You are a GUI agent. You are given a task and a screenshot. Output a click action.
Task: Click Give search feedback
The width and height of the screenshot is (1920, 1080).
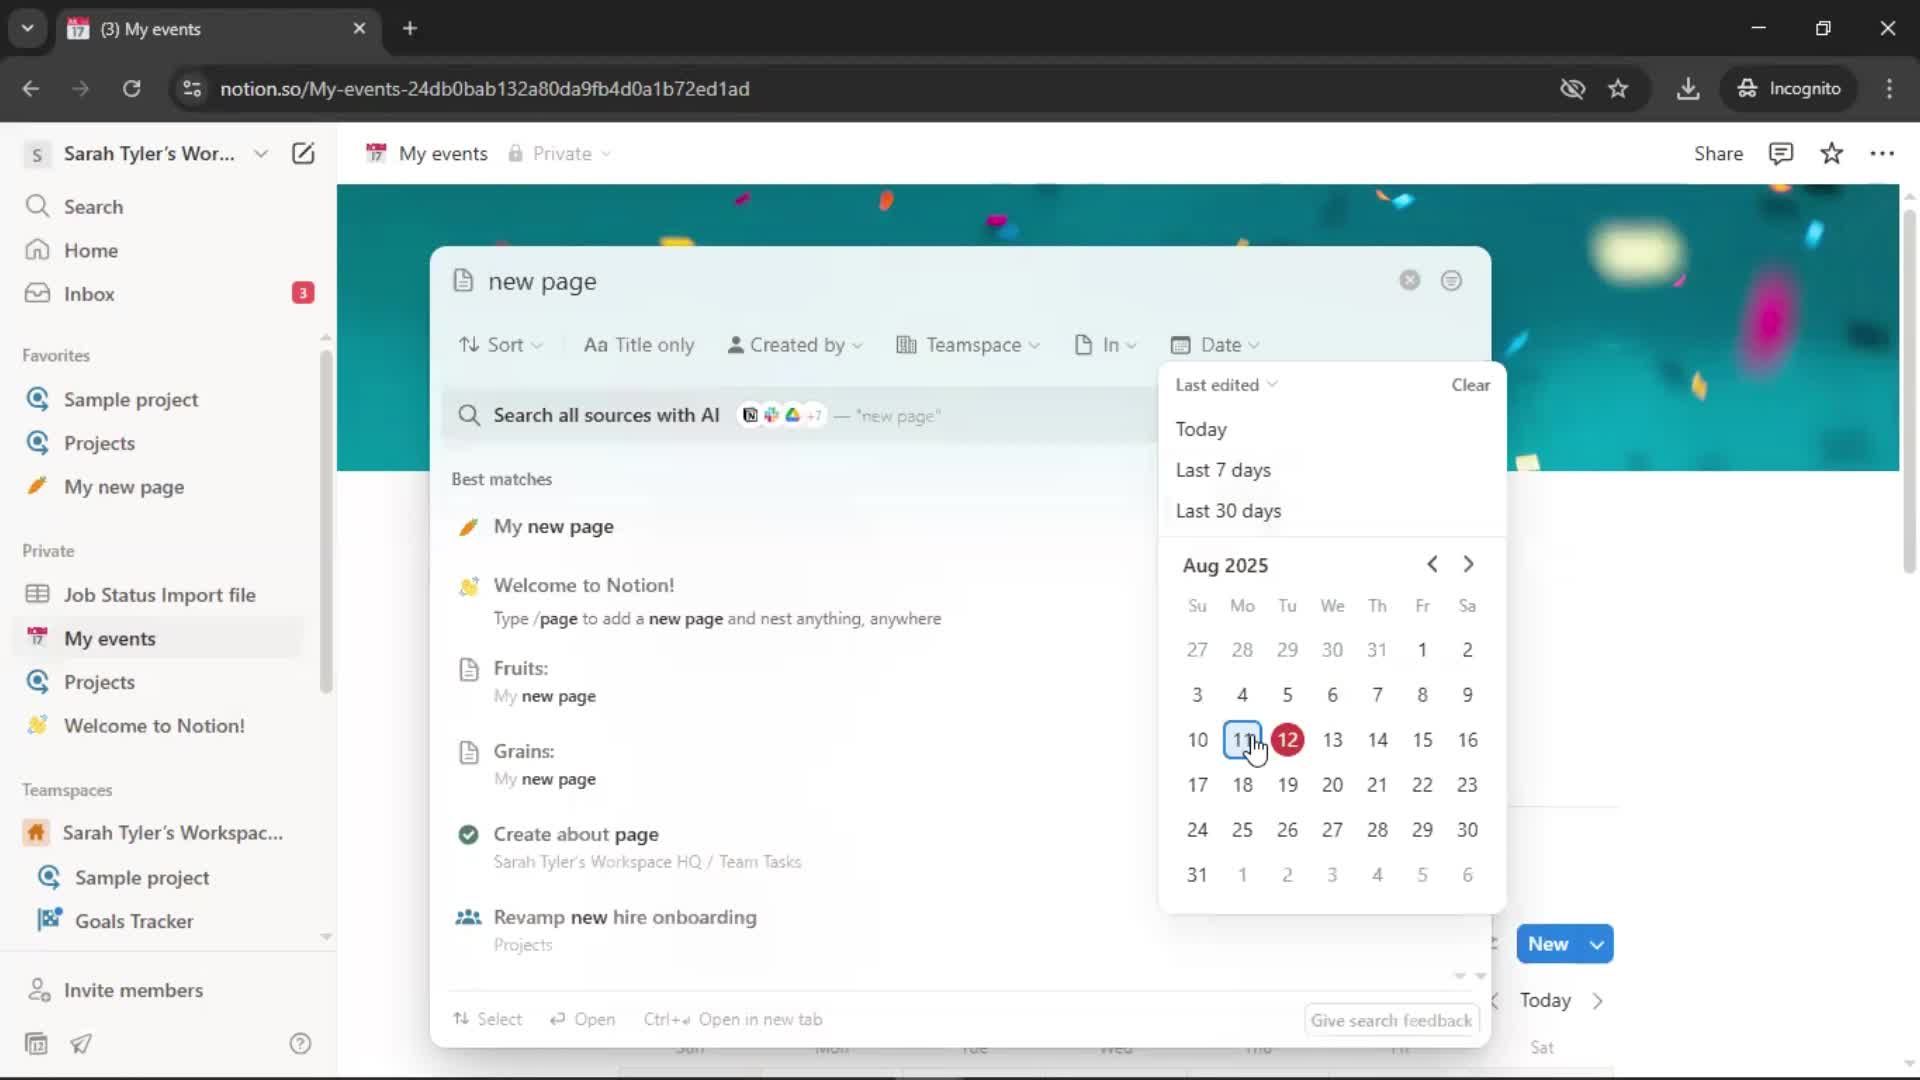point(1391,1021)
